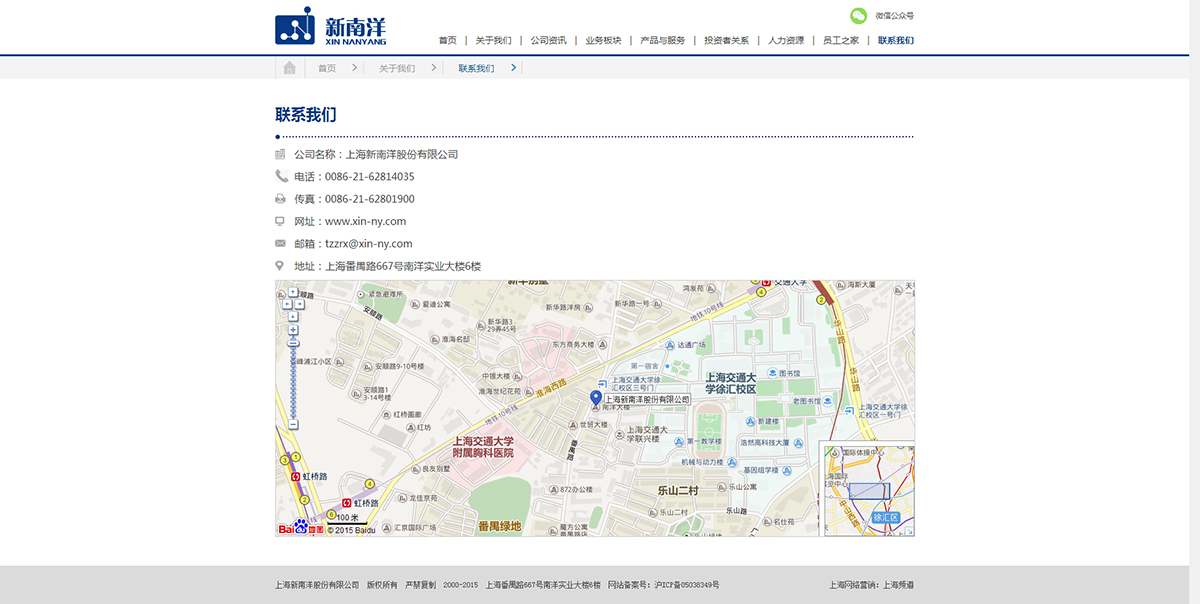
Task: Open the 业务板块 navigation menu
Action: 603,41
